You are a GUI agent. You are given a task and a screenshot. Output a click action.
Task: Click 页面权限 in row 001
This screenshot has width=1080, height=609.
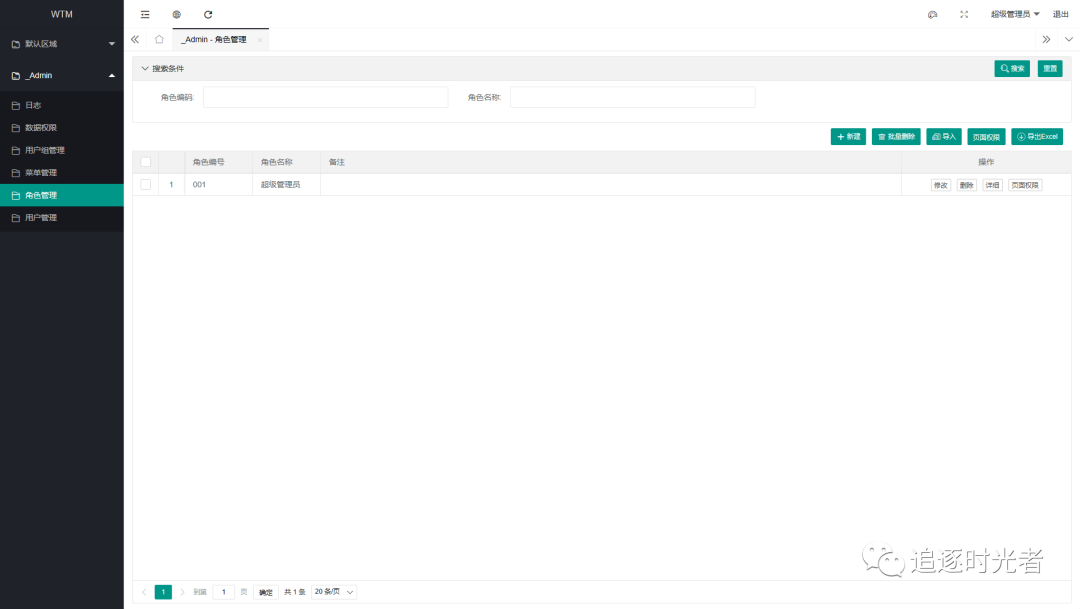click(1025, 185)
